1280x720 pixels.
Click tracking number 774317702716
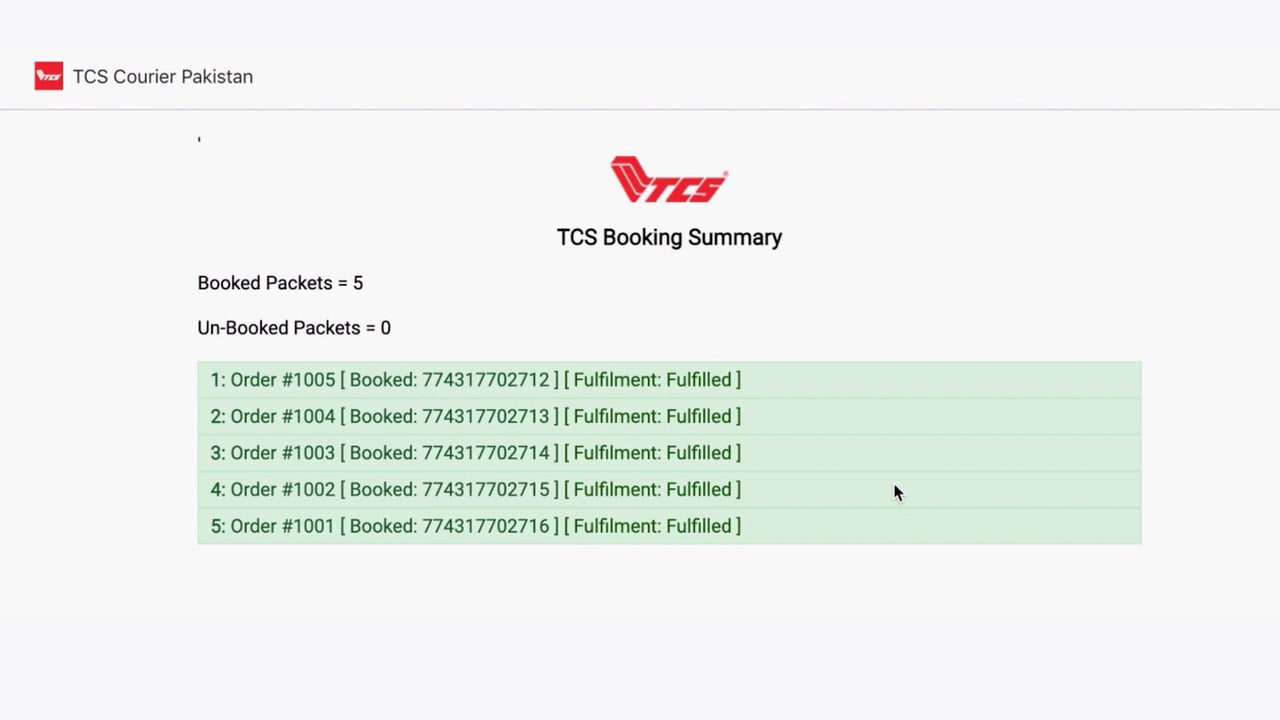point(486,526)
